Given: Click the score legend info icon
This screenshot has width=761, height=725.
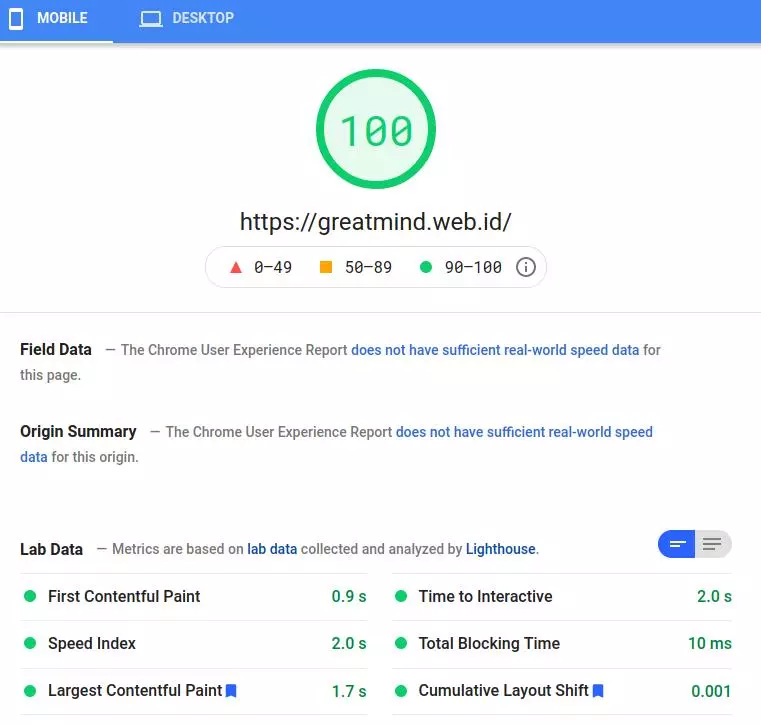Looking at the screenshot, I should tap(526, 267).
